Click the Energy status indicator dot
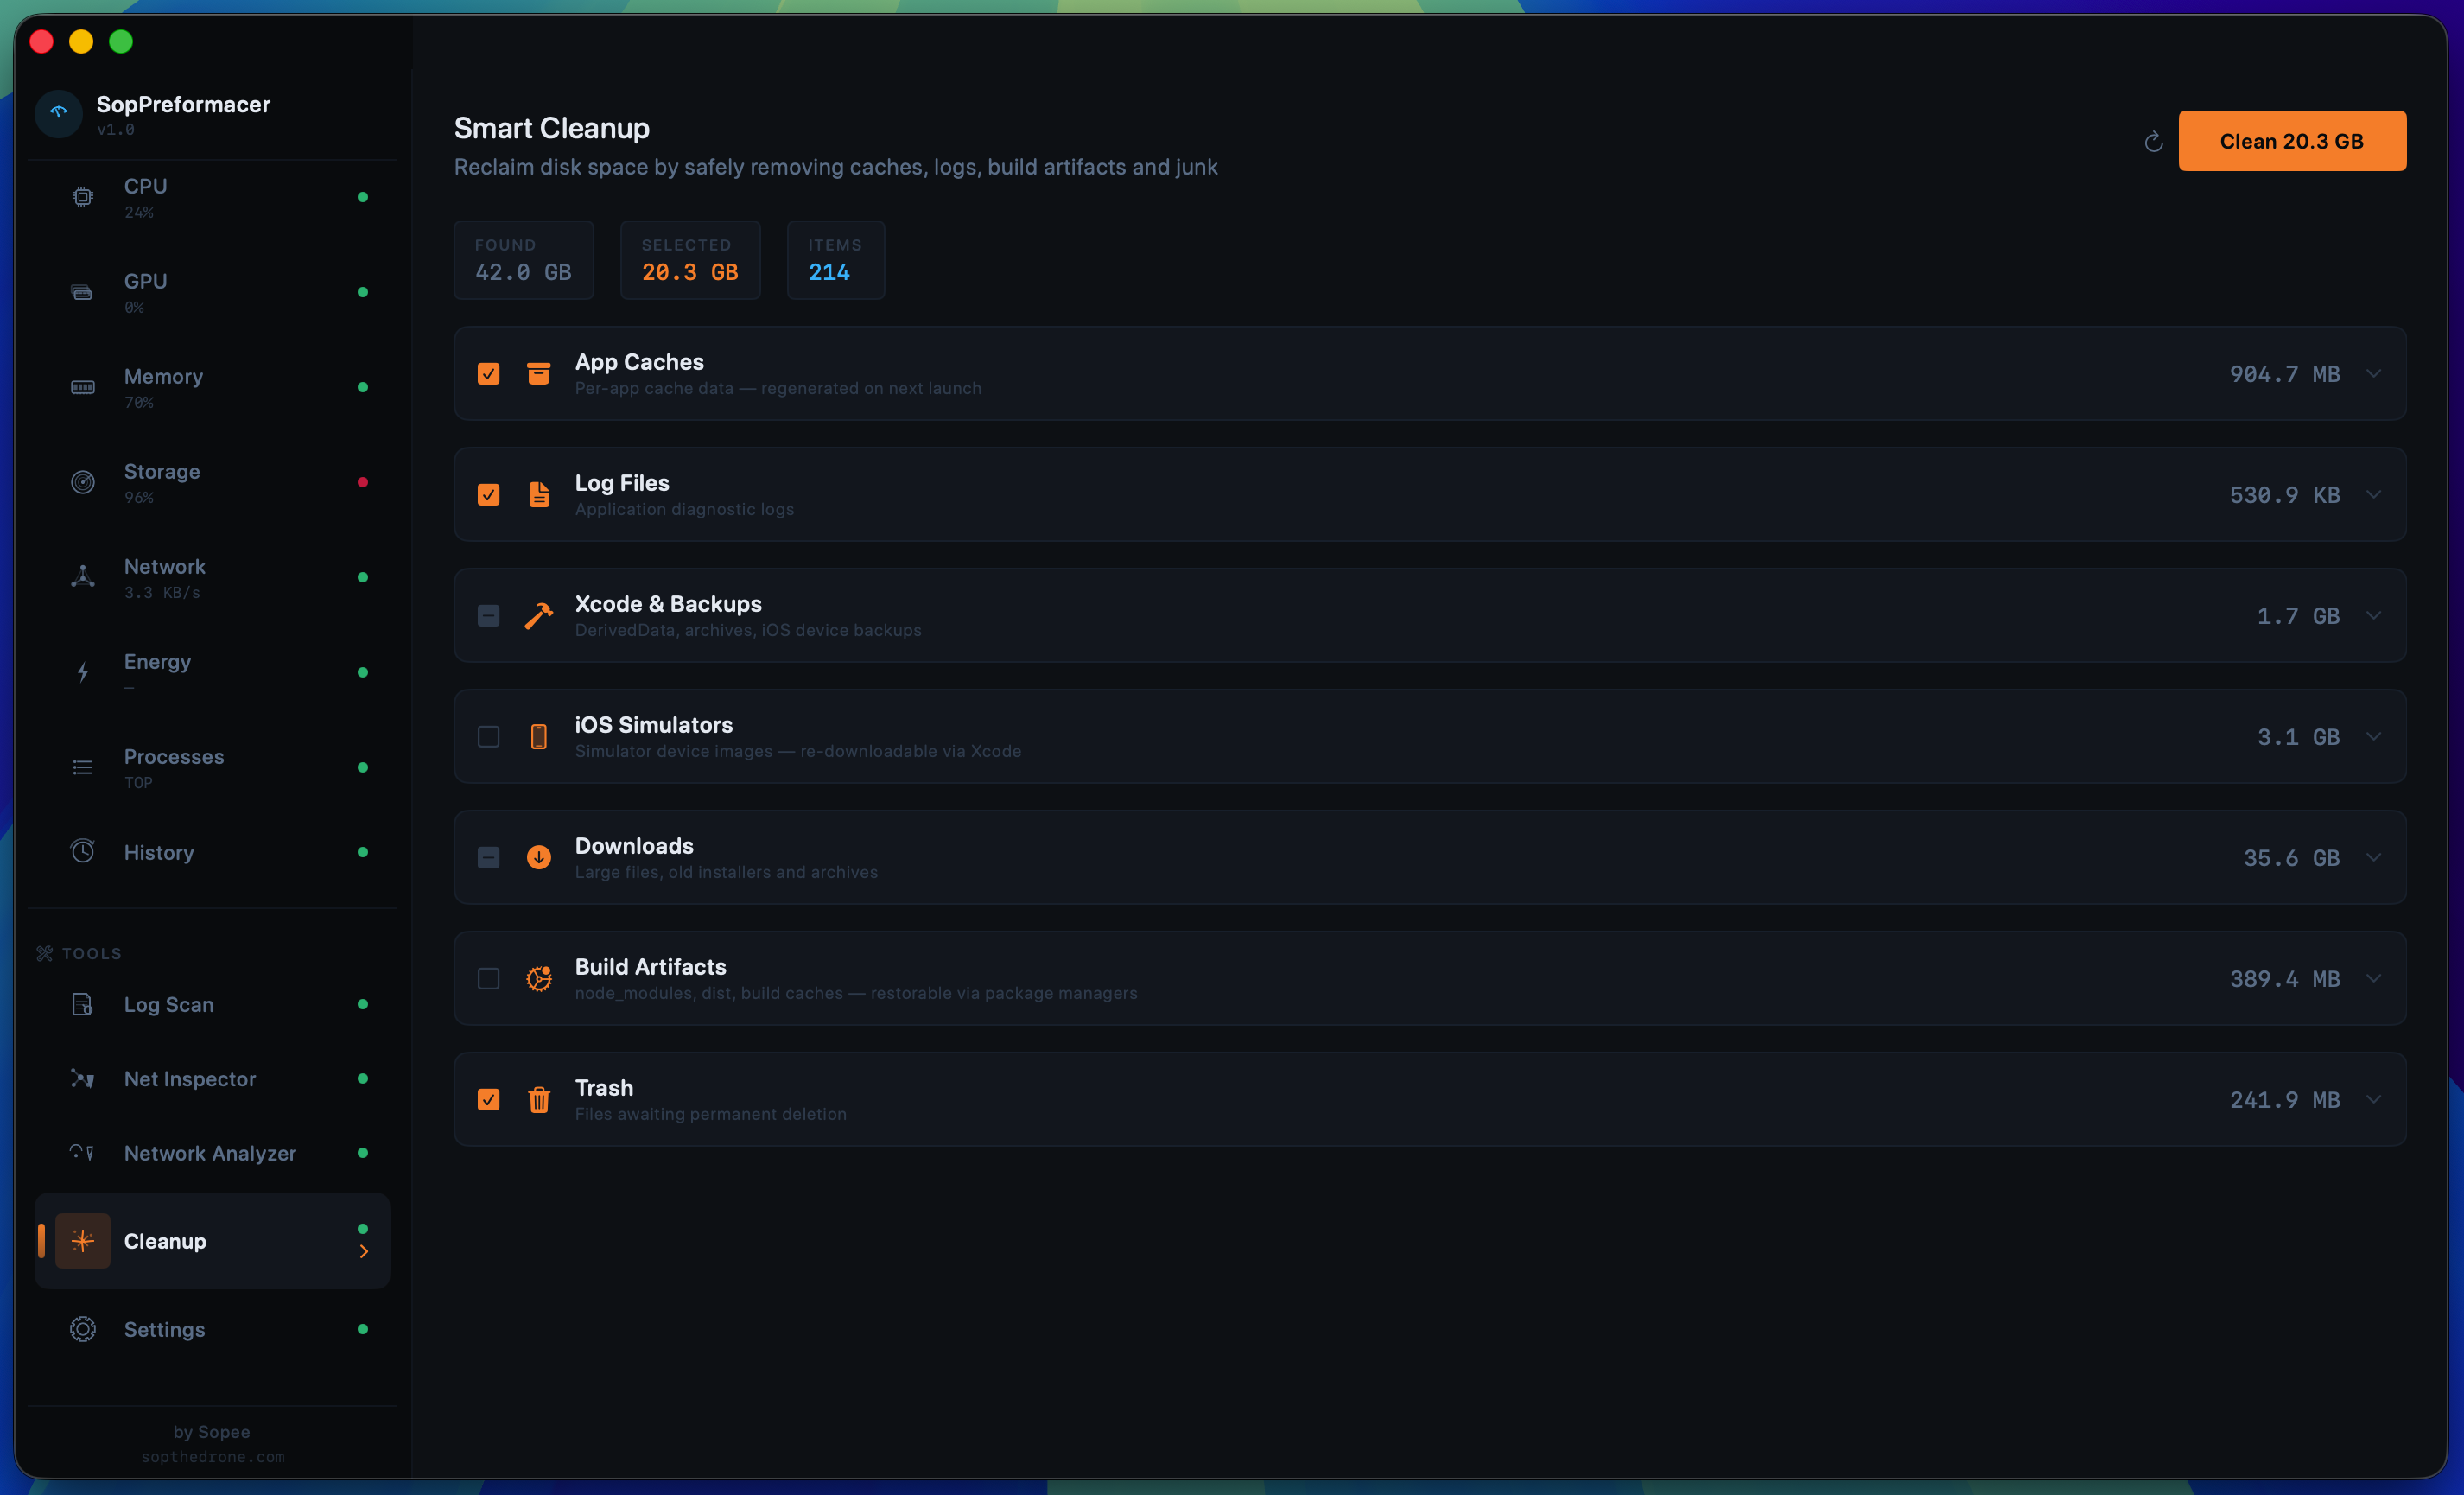Screen dimensions: 2464x1495 [362, 672]
